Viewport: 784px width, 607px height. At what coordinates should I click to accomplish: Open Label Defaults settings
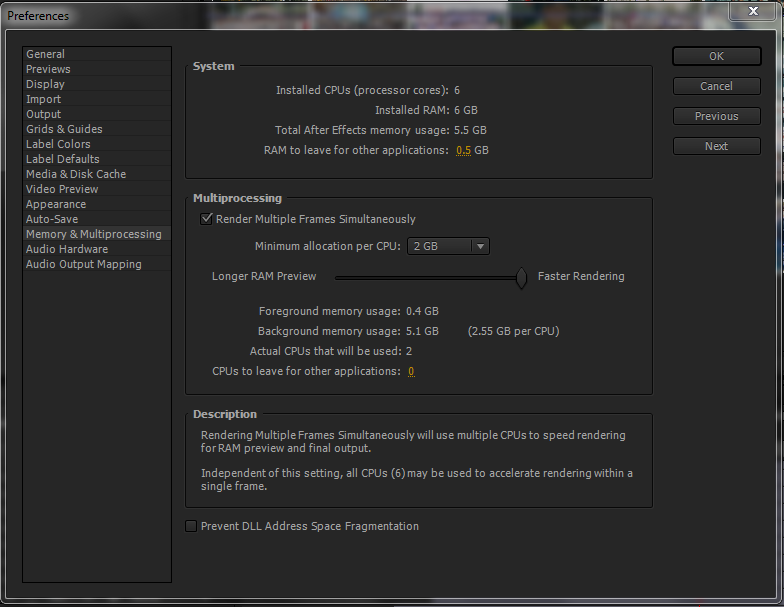tap(97, 159)
